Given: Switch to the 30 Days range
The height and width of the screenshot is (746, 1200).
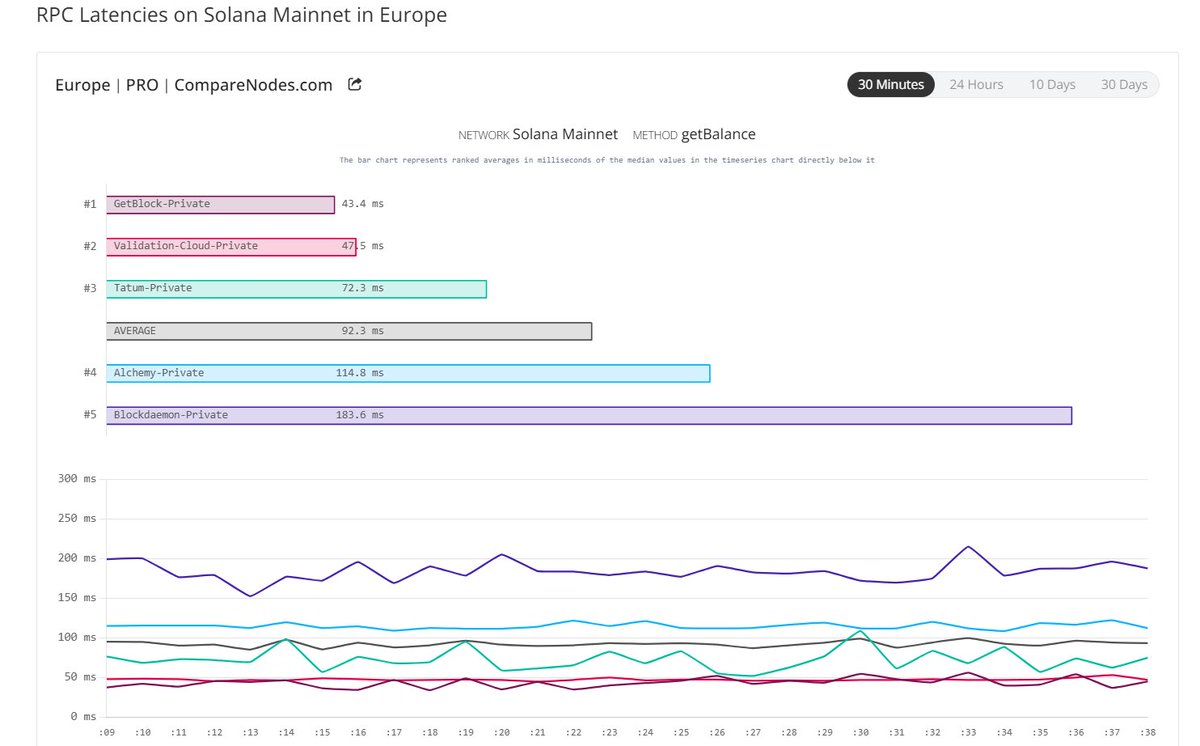Looking at the screenshot, I should click(1124, 85).
